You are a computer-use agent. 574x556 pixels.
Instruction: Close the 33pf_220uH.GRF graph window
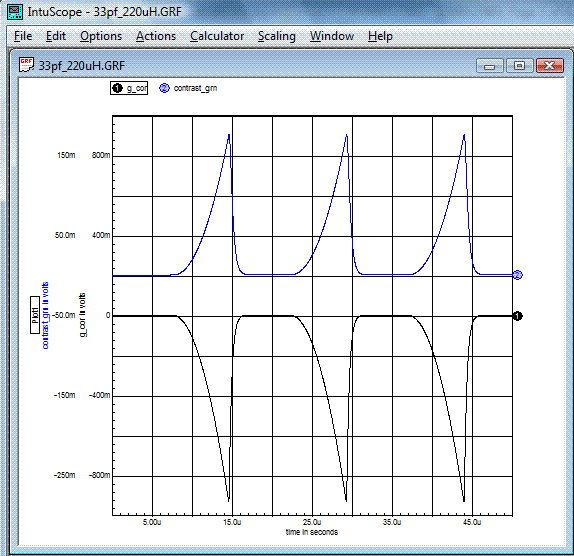coord(549,66)
